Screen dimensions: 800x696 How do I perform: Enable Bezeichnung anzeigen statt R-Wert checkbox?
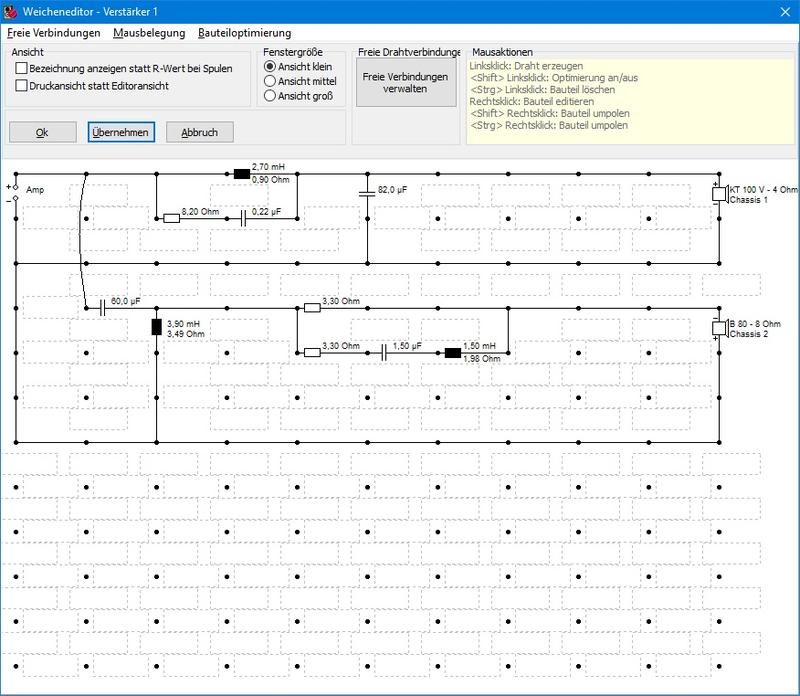21,68
